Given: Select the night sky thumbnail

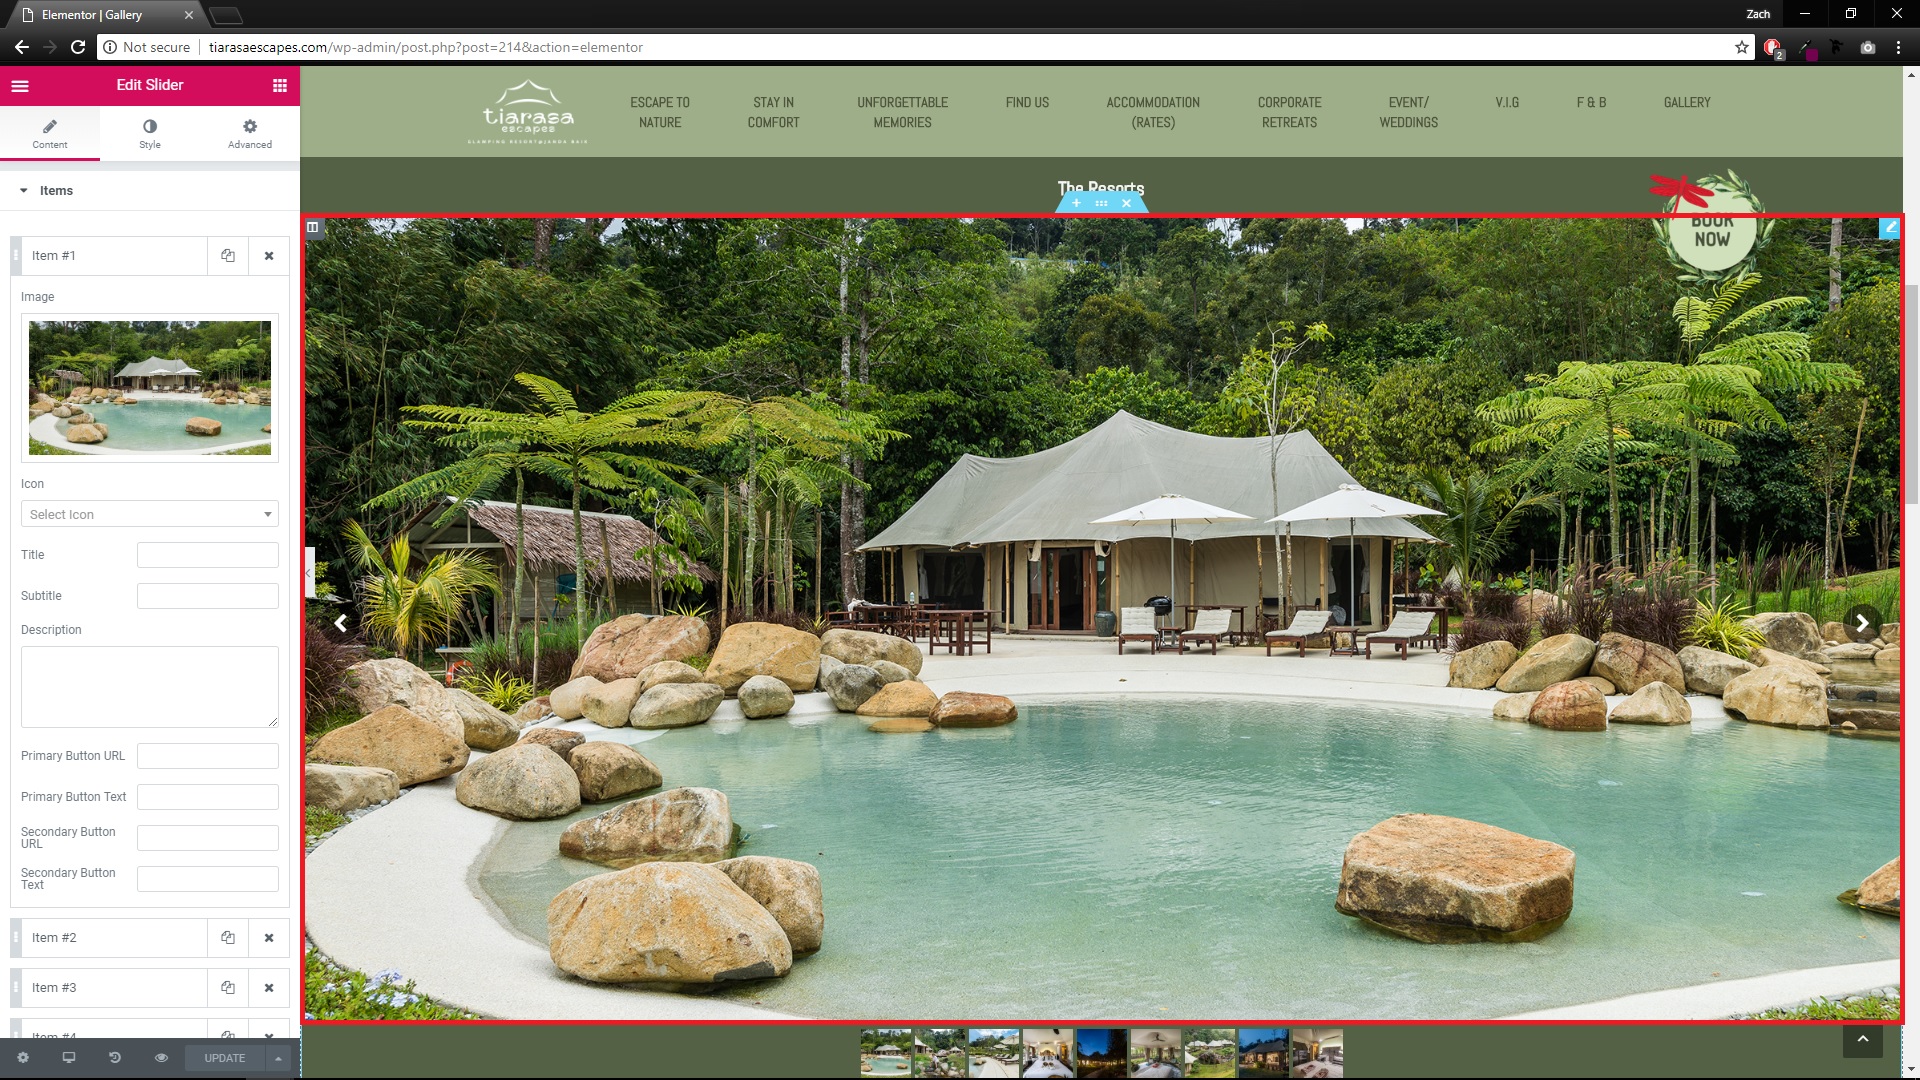Looking at the screenshot, I should (x=1102, y=1053).
